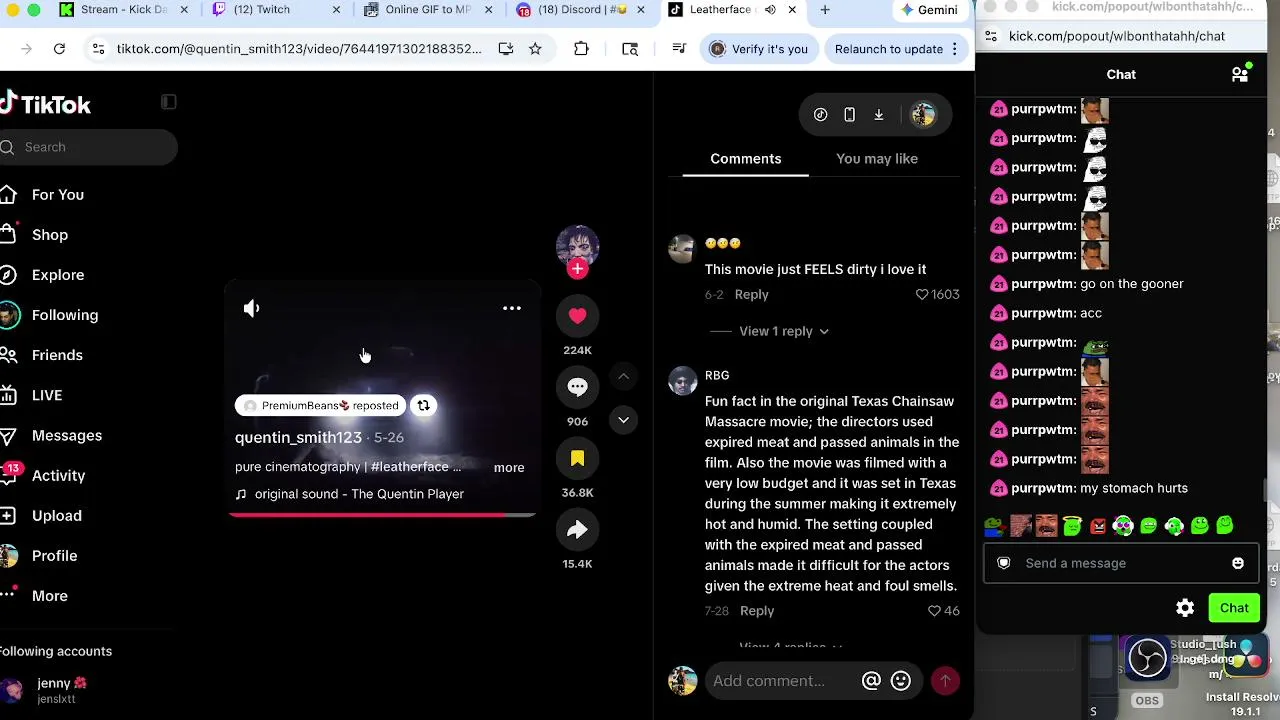This screenshot has width=1280, height=720.
Task: Open Activity notifications
Action: pyautogui.click(x=58, y=475)
